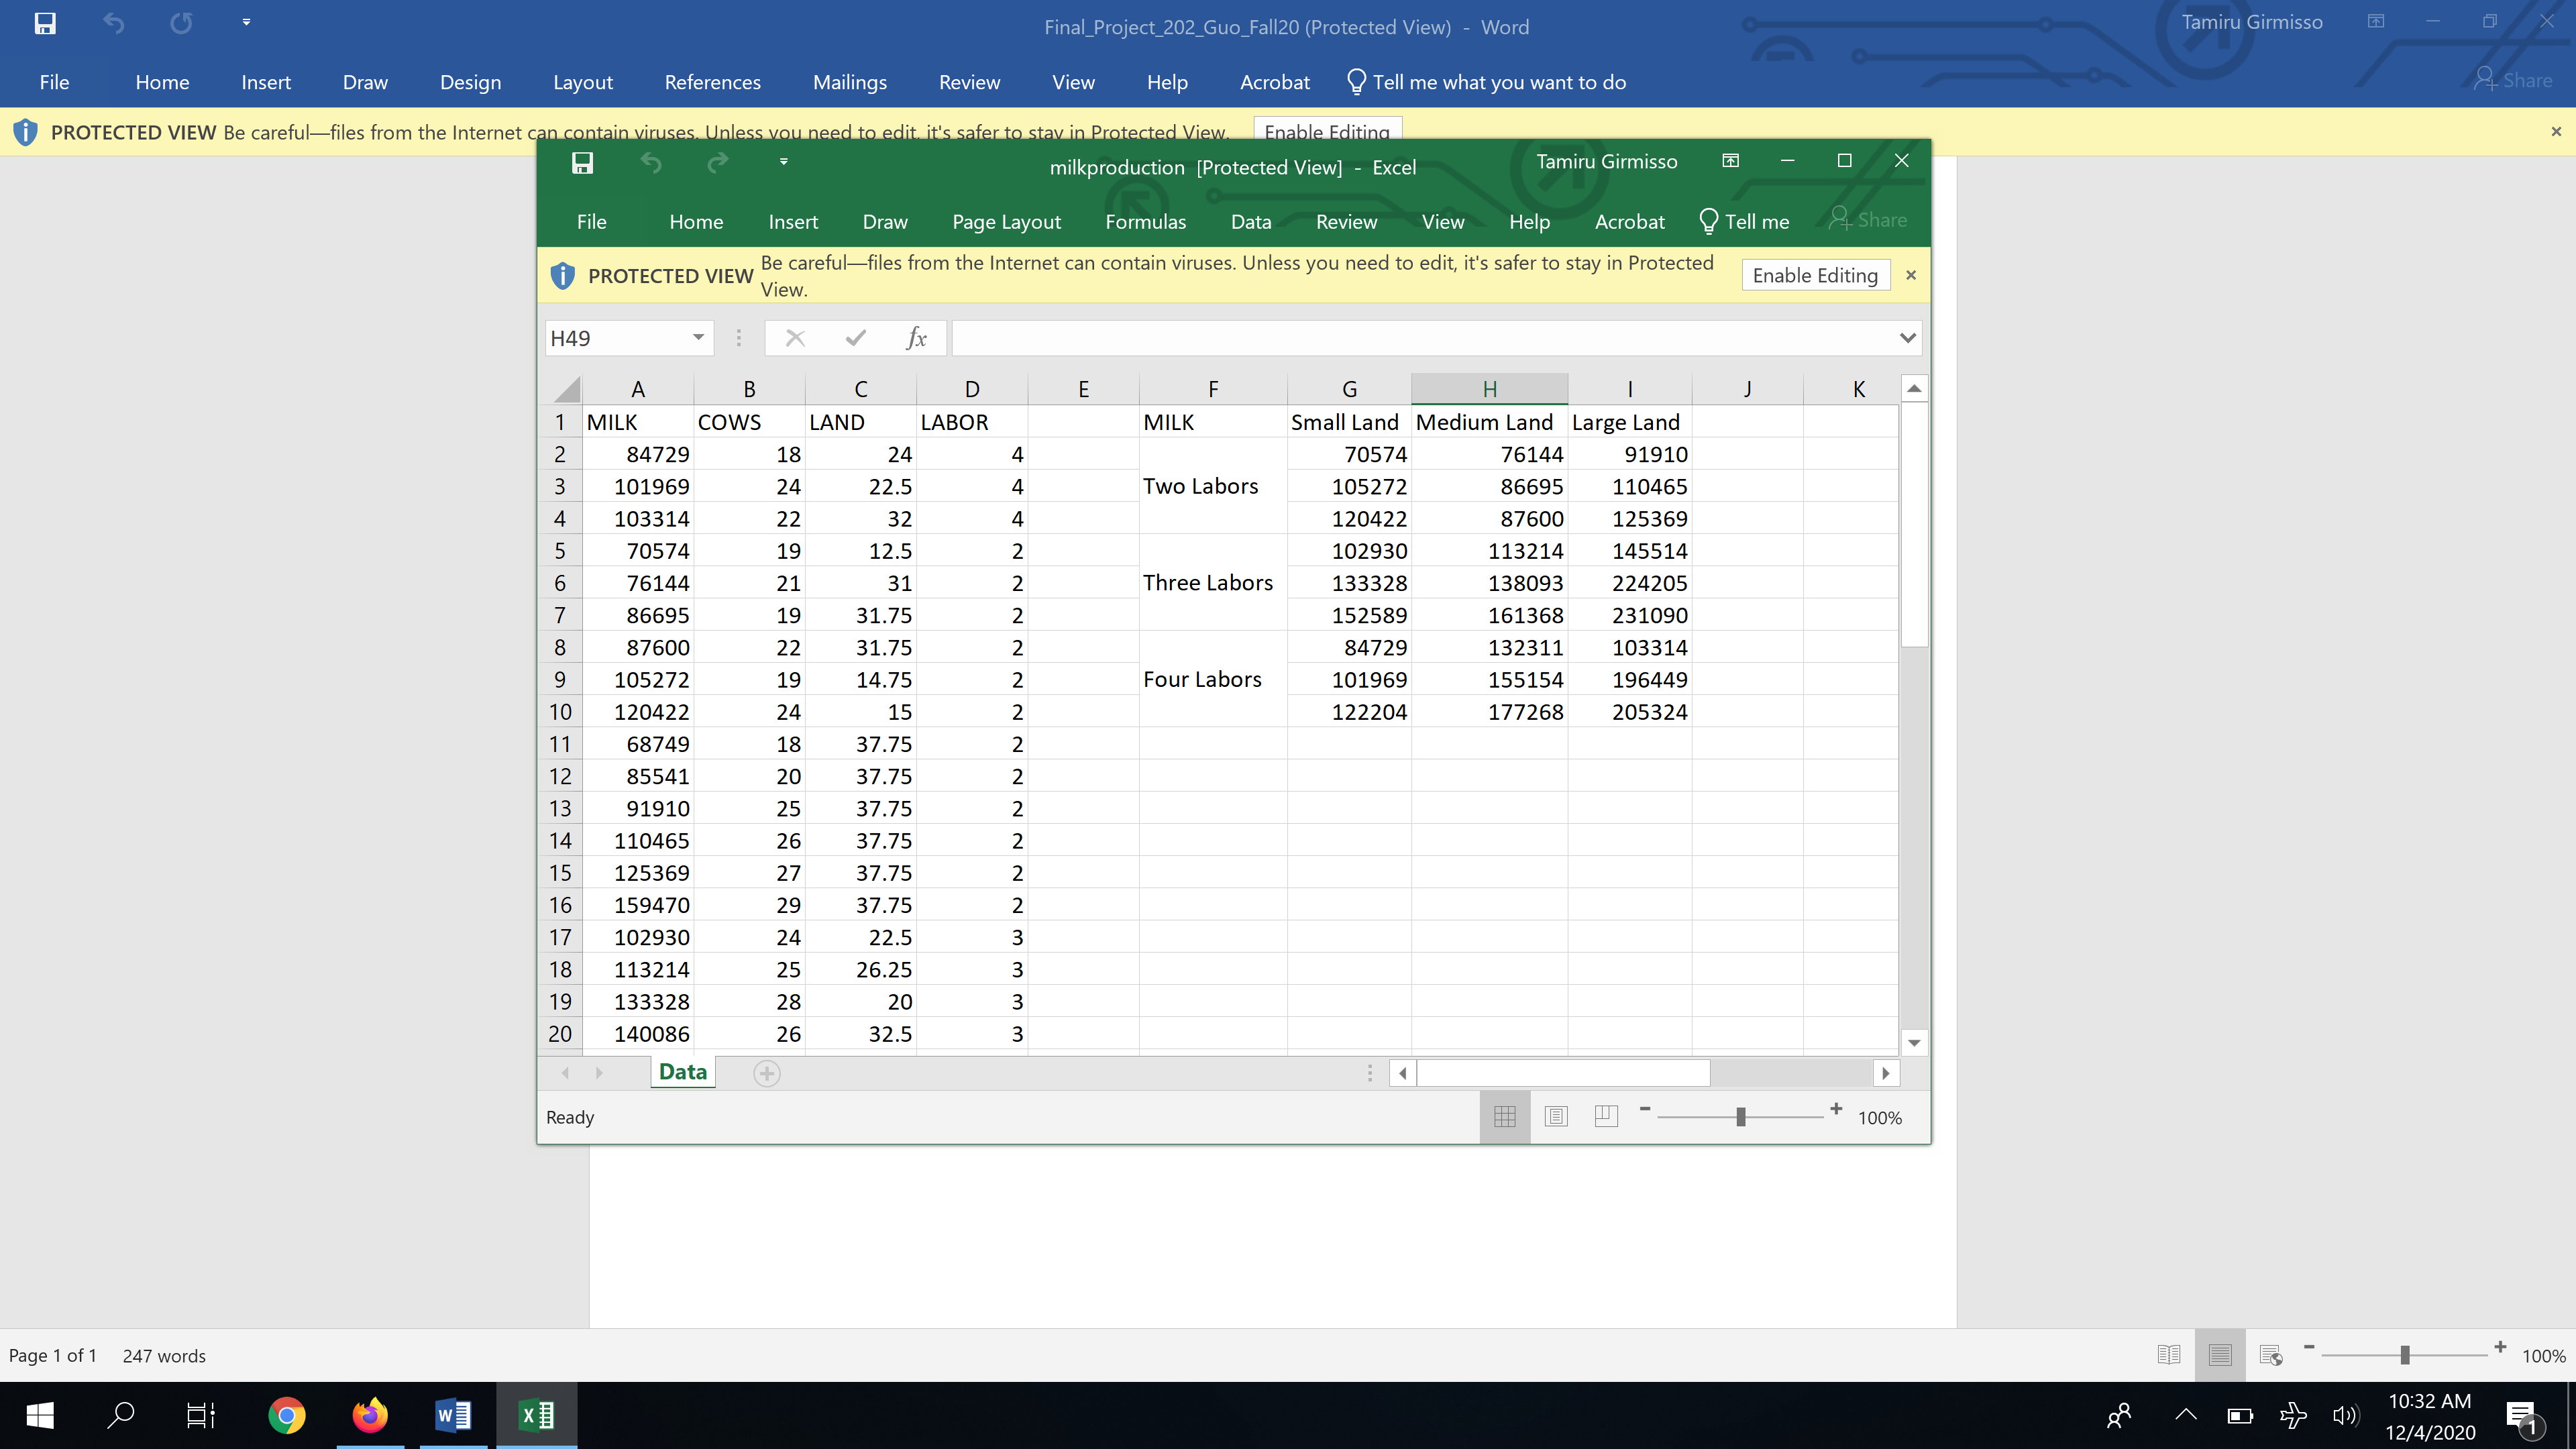Image resolution: width=2576 pixels, height=1449 pixels.
Task: Click the Select All corner of the sheet
Action: pos(566,389)
